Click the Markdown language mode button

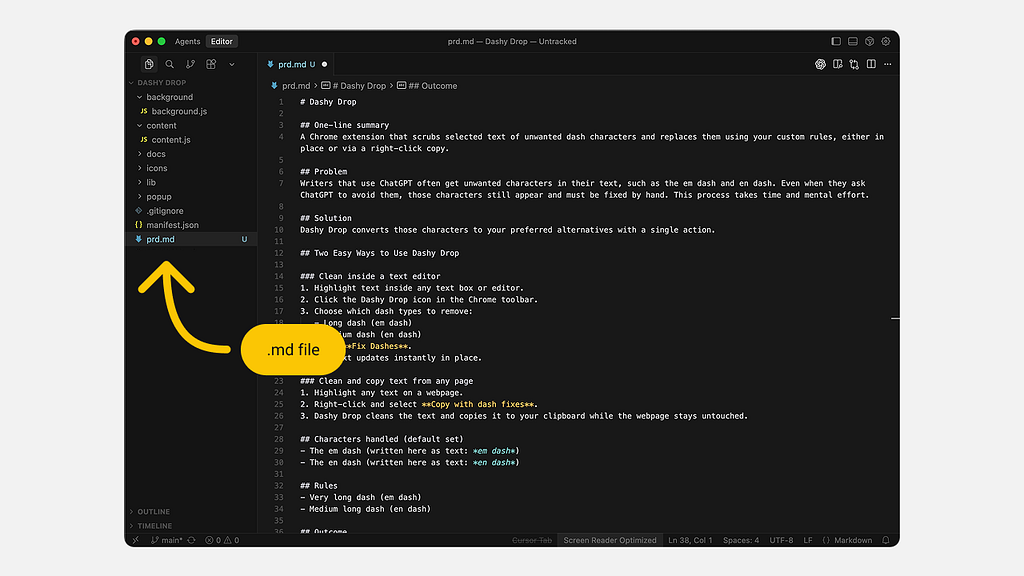tap(850, 540)
